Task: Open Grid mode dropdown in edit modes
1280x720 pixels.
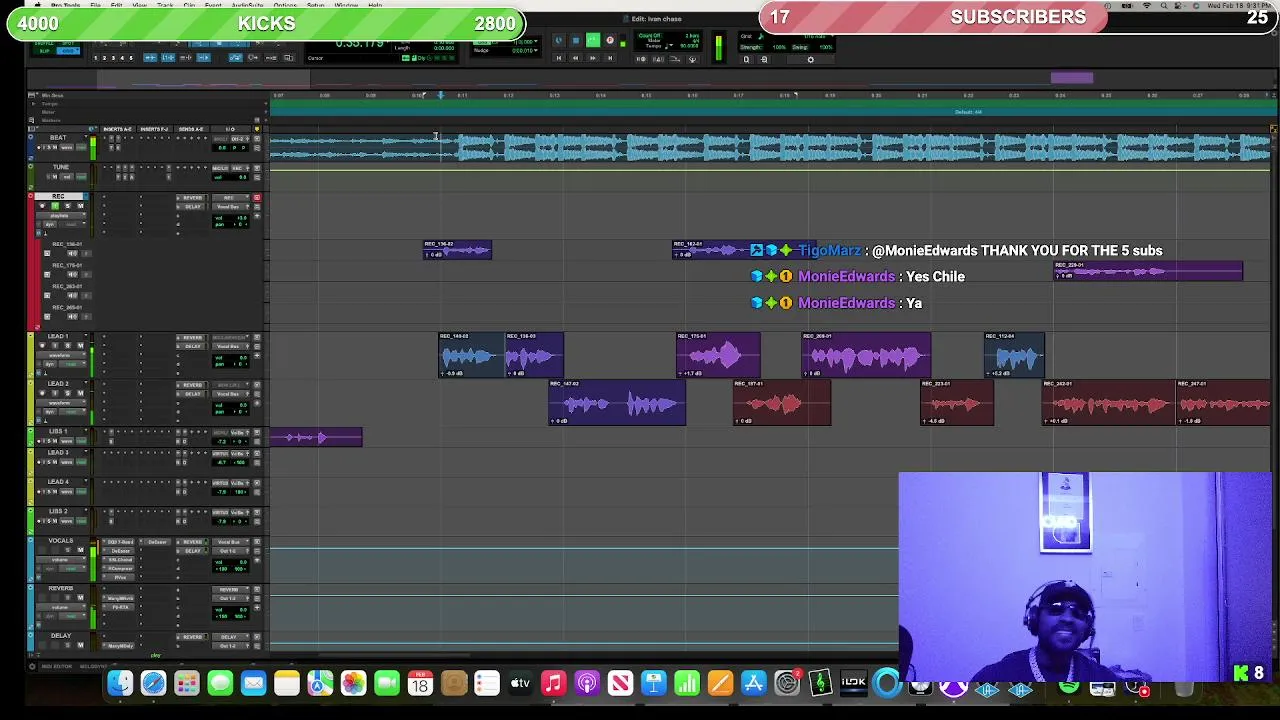Action: click(68, 51)
